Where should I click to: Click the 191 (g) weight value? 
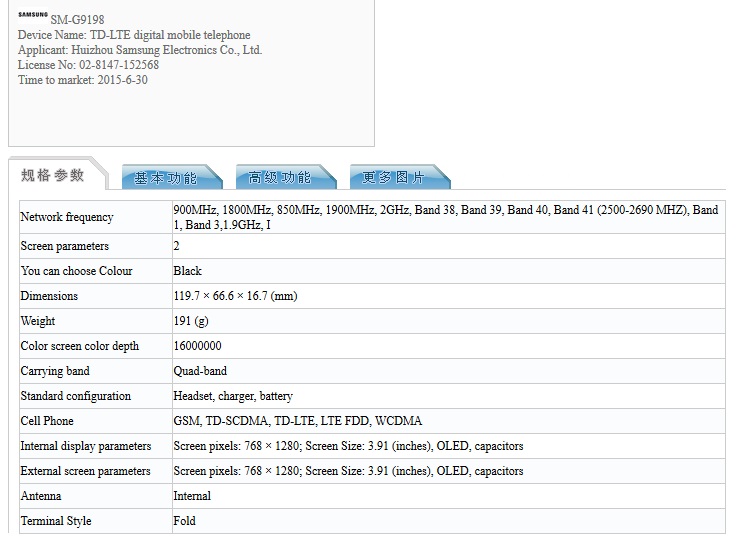pos(191,321)
